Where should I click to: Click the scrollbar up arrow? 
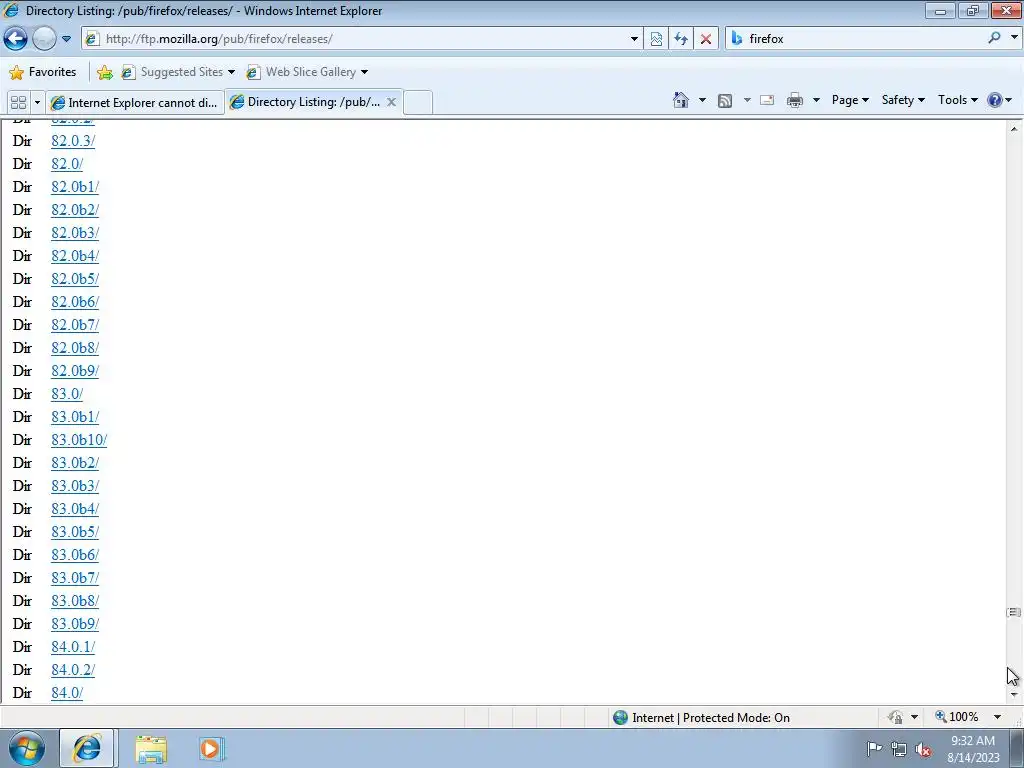pyautogui.click(x=1014, y=129)
